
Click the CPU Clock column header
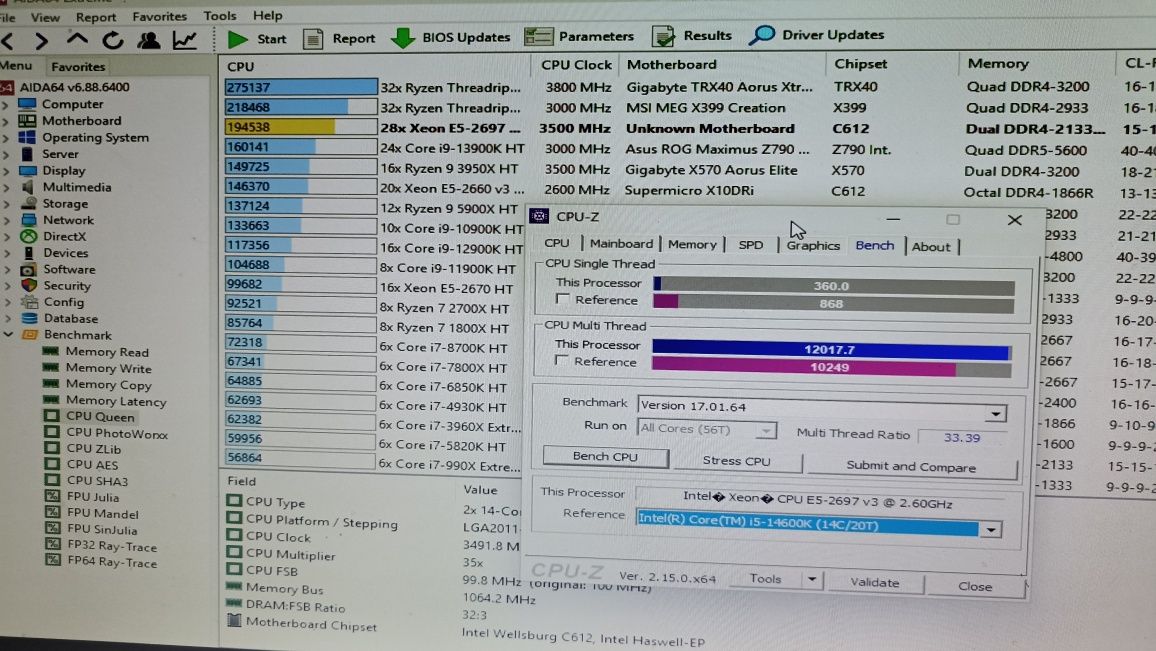click(576, 65)
